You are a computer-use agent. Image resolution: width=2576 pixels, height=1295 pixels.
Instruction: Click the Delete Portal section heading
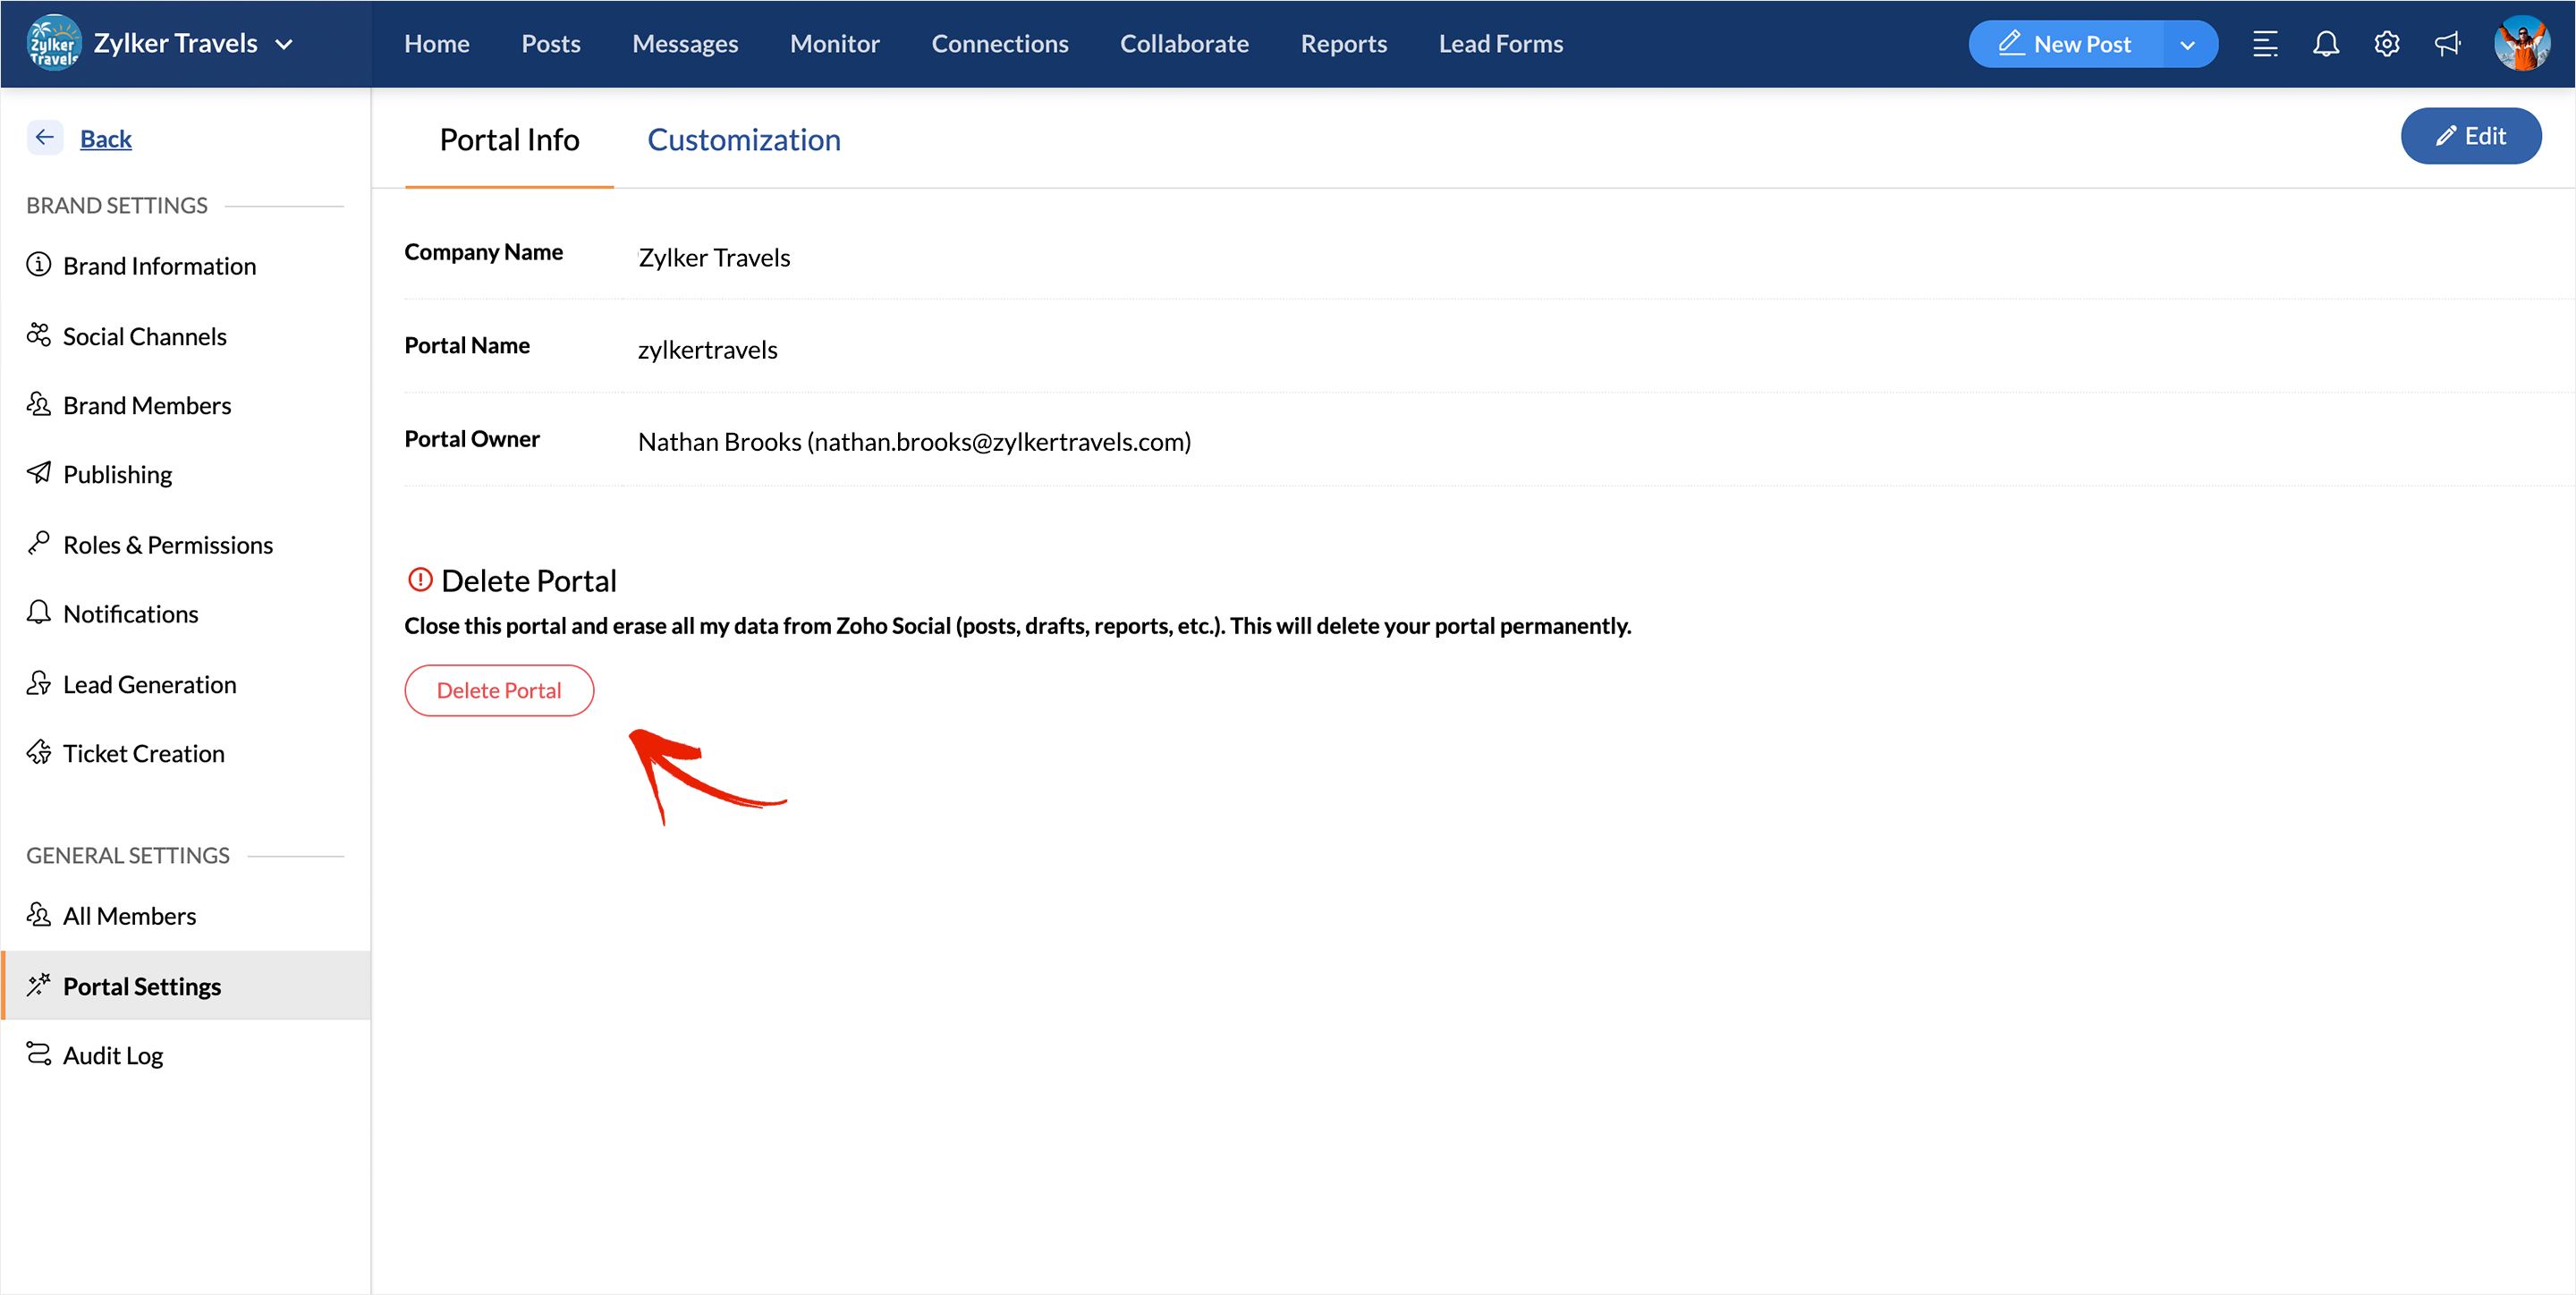pos(528,581)
